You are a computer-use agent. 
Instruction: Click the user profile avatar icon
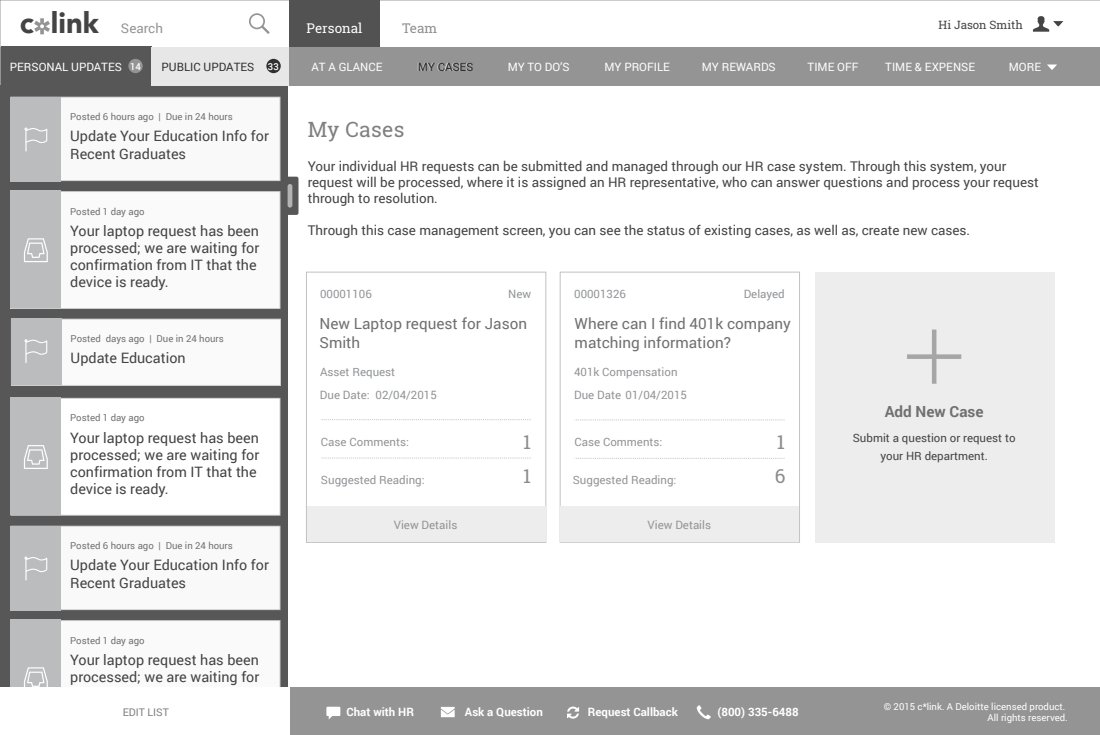[1040, 24]
